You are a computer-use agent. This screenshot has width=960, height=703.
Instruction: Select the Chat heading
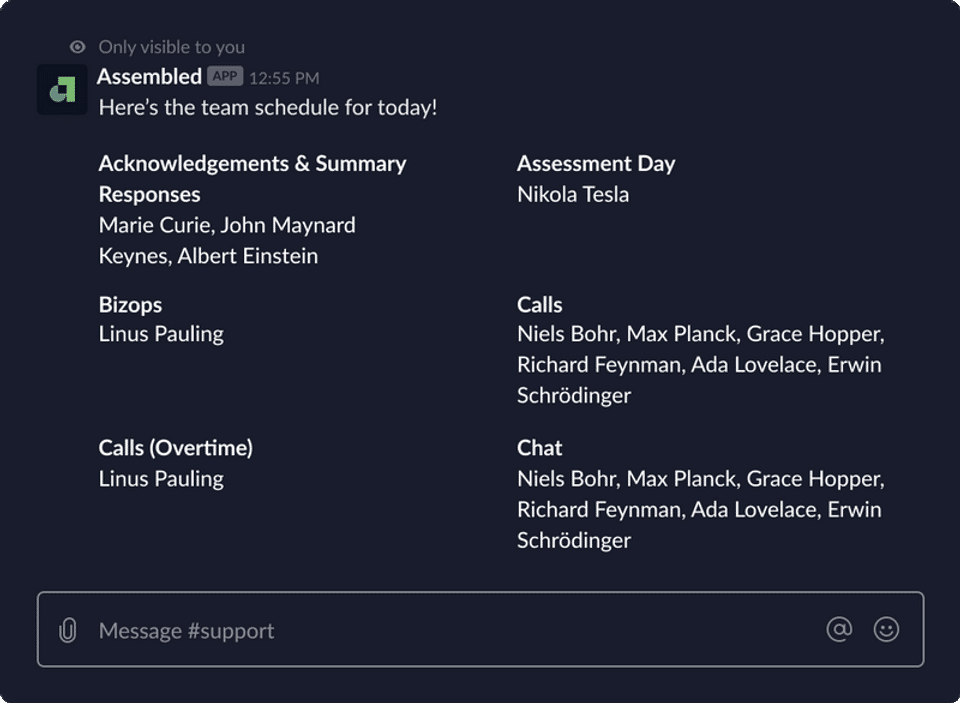(539, 447)
